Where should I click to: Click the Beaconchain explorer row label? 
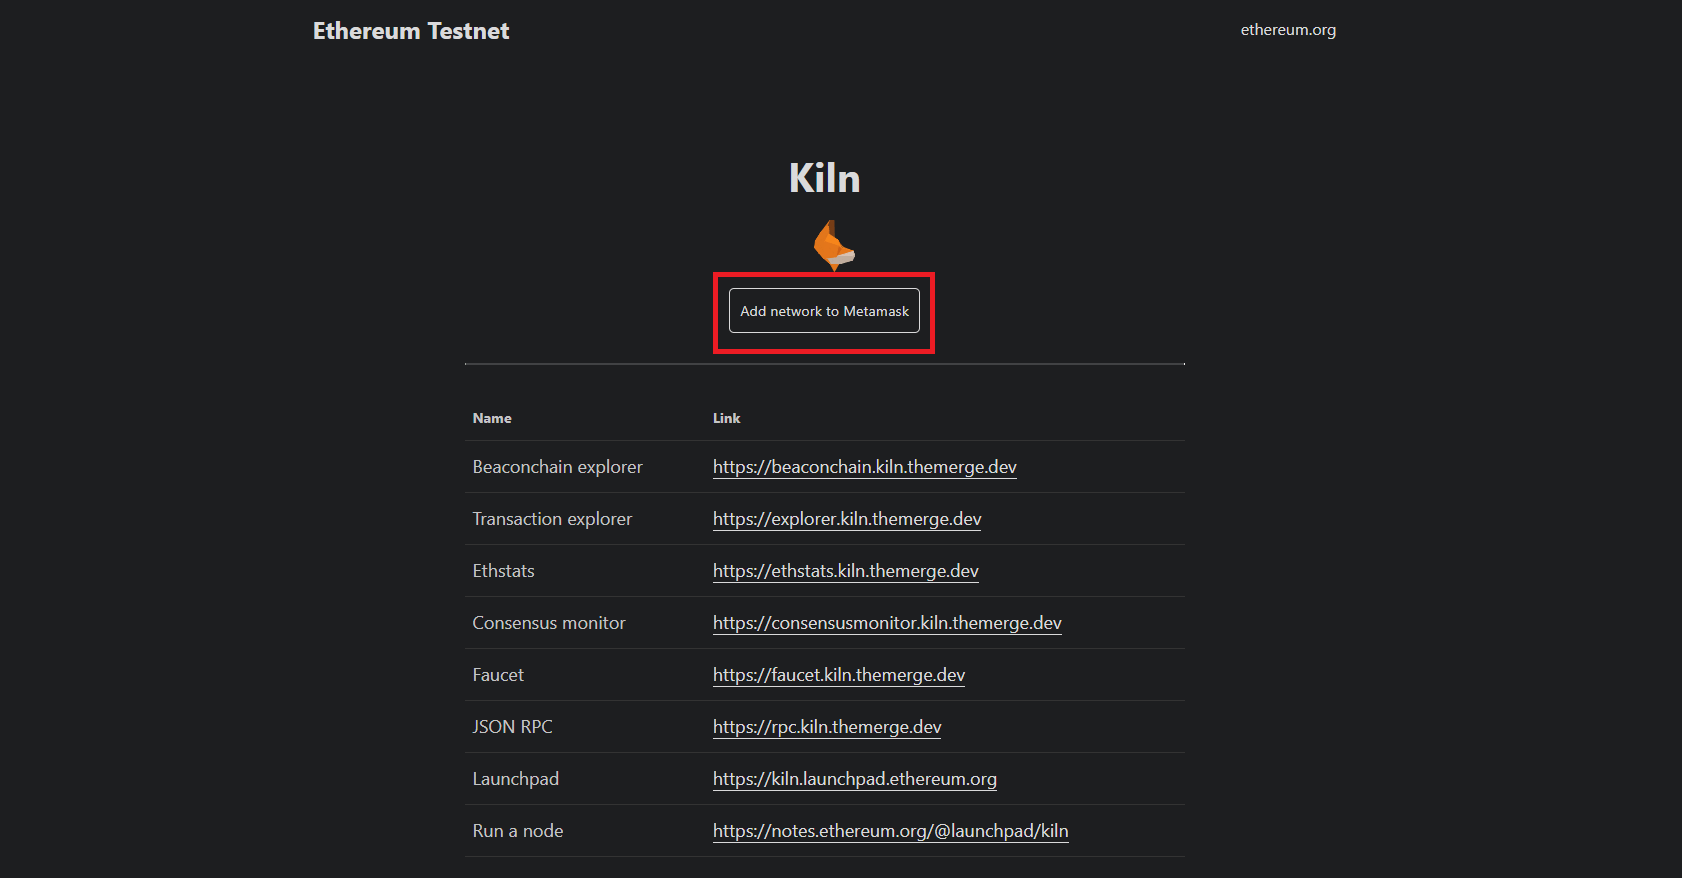point(558,467)
